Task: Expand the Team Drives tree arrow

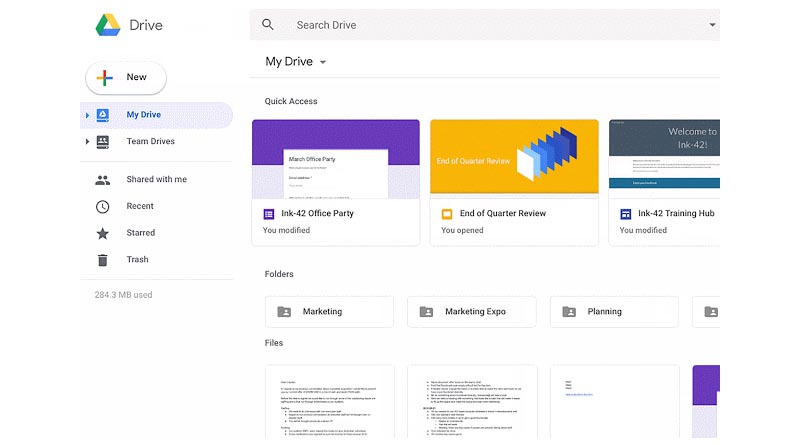Action: pos(87,141)
